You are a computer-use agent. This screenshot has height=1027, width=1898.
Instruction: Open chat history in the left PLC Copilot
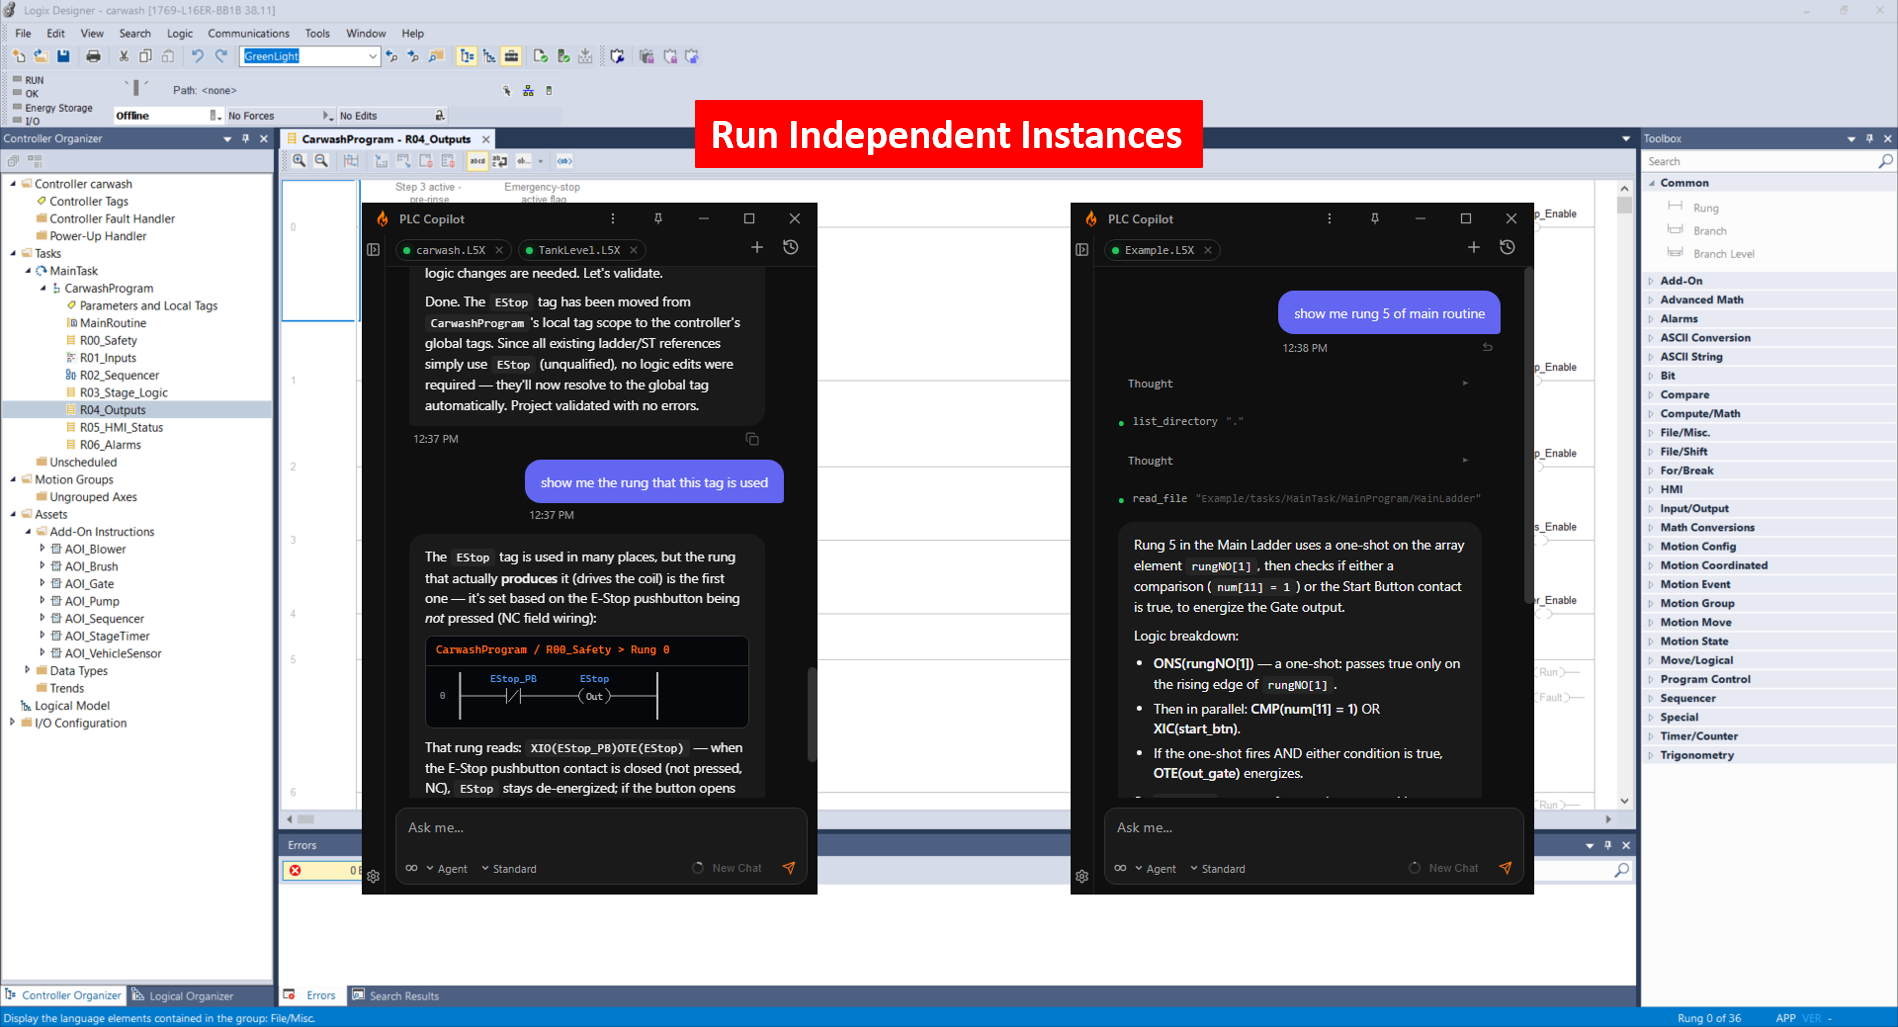[791, 247]
